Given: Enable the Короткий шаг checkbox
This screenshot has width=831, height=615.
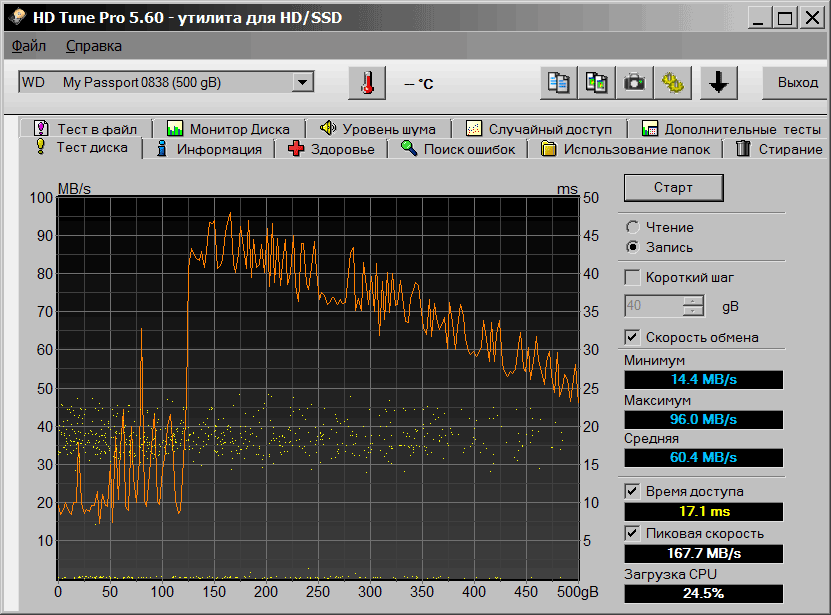Looking at the screenshot, I should pos(632,277).
